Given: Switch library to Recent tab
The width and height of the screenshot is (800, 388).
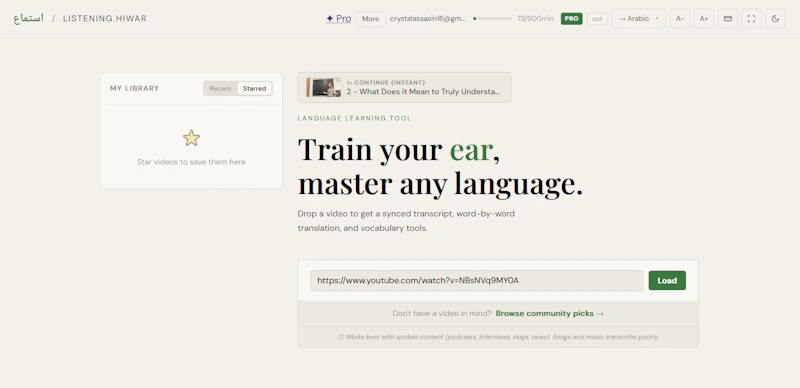Looking at the screenshot, I should coord(220,88).
